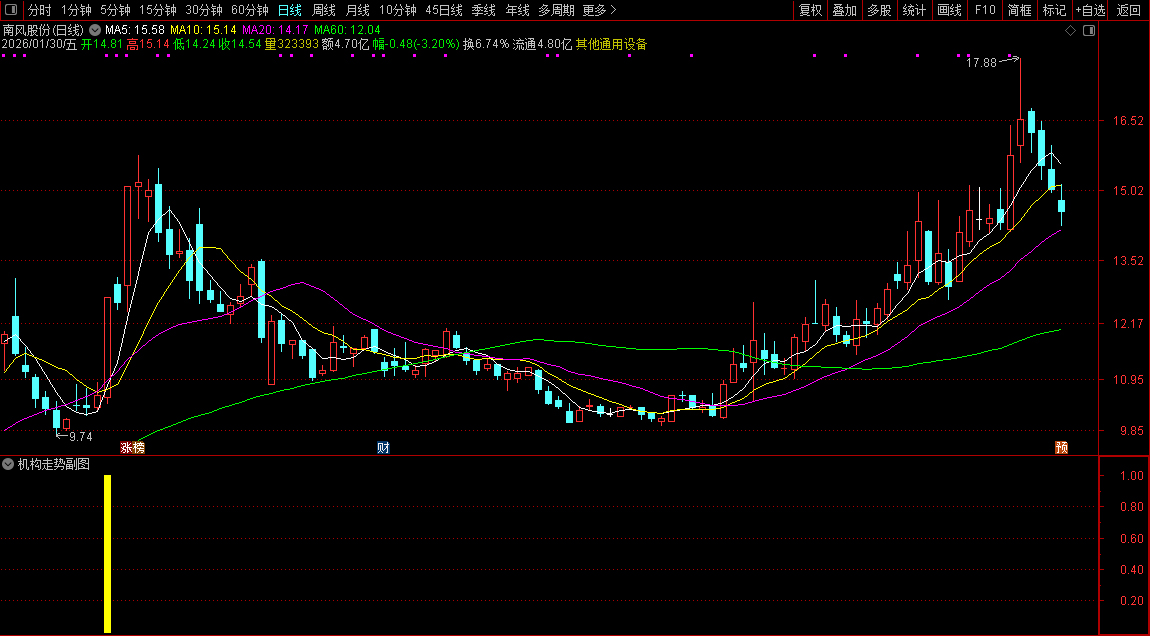The image size is (1150, 636).
Task: Open 多周期 multi-period view
Action: (556, 10)
